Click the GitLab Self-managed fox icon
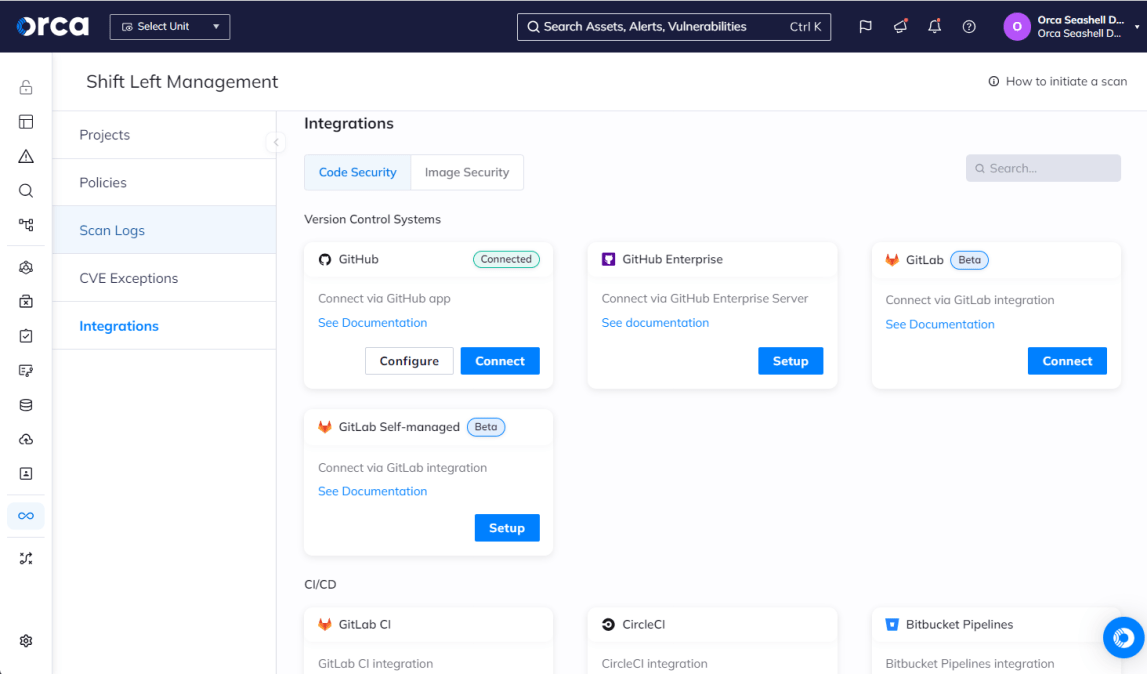The height and width of the screenshot is (674, 1147). click(325, 427)
